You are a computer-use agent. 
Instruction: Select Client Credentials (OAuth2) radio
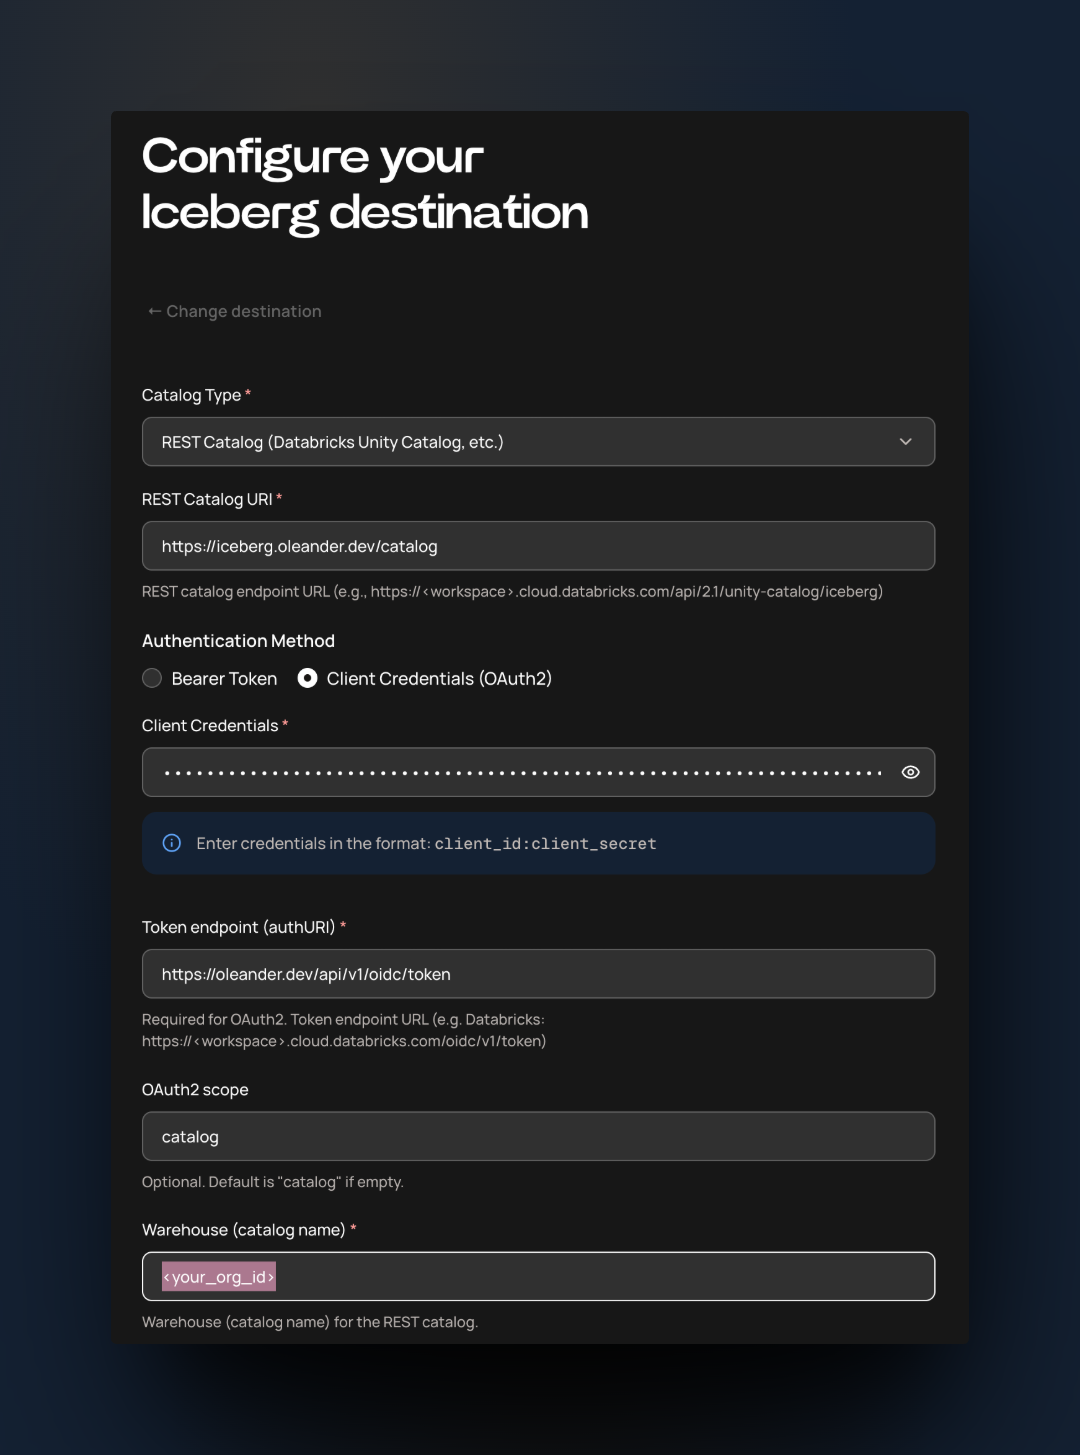[x=308, y=678]
